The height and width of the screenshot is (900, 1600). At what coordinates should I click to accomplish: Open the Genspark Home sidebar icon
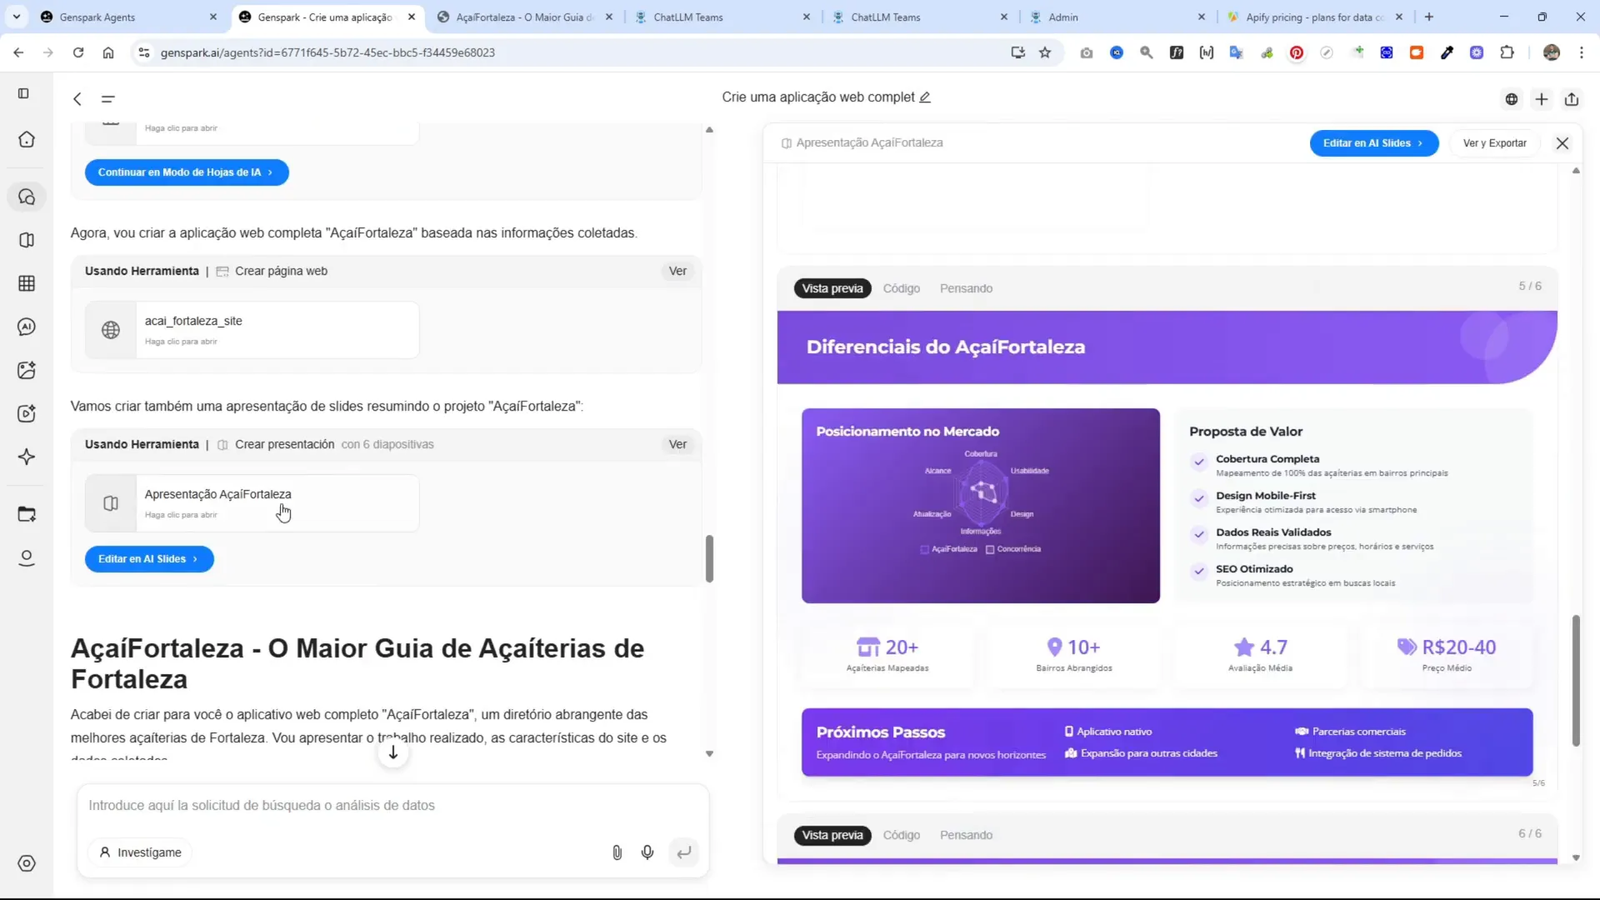coord(26,140)
